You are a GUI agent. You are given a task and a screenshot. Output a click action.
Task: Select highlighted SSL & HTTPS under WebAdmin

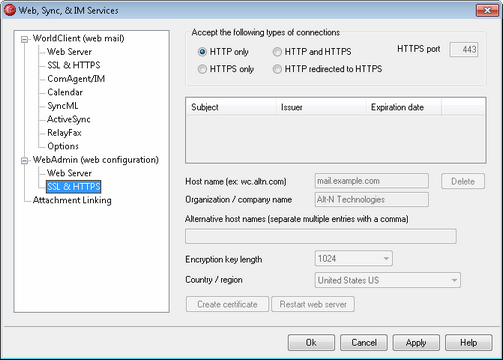(74, 187)
